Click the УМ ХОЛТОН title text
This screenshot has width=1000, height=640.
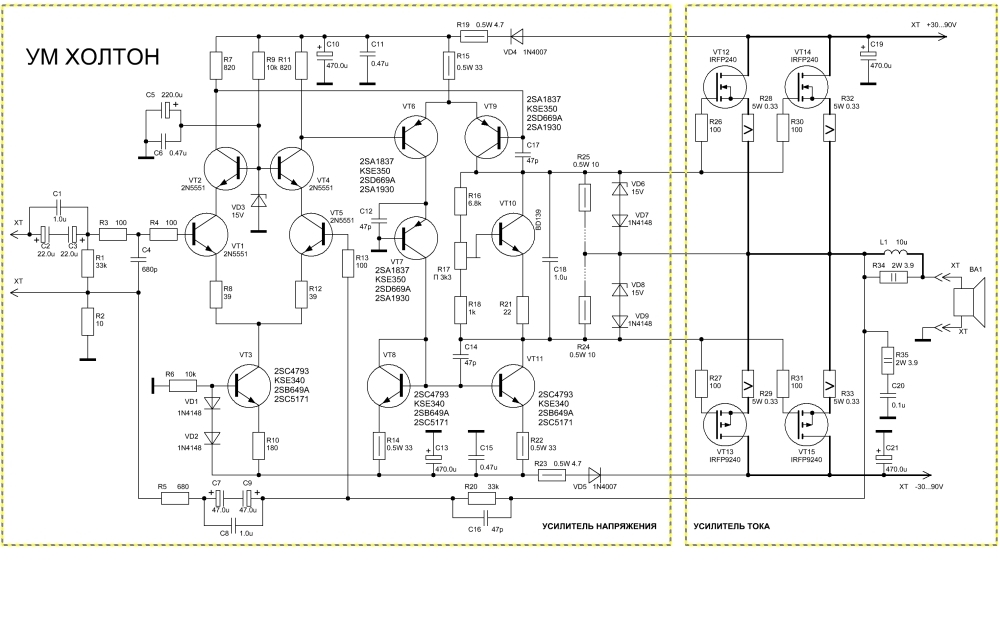click(x=92, y=57)
